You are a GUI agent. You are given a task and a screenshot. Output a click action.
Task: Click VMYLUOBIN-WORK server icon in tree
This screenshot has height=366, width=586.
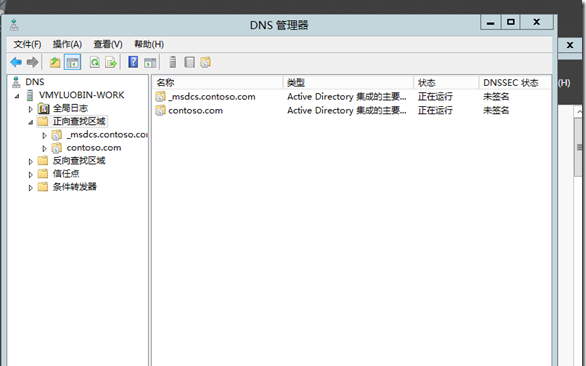(x=30, y=95)
